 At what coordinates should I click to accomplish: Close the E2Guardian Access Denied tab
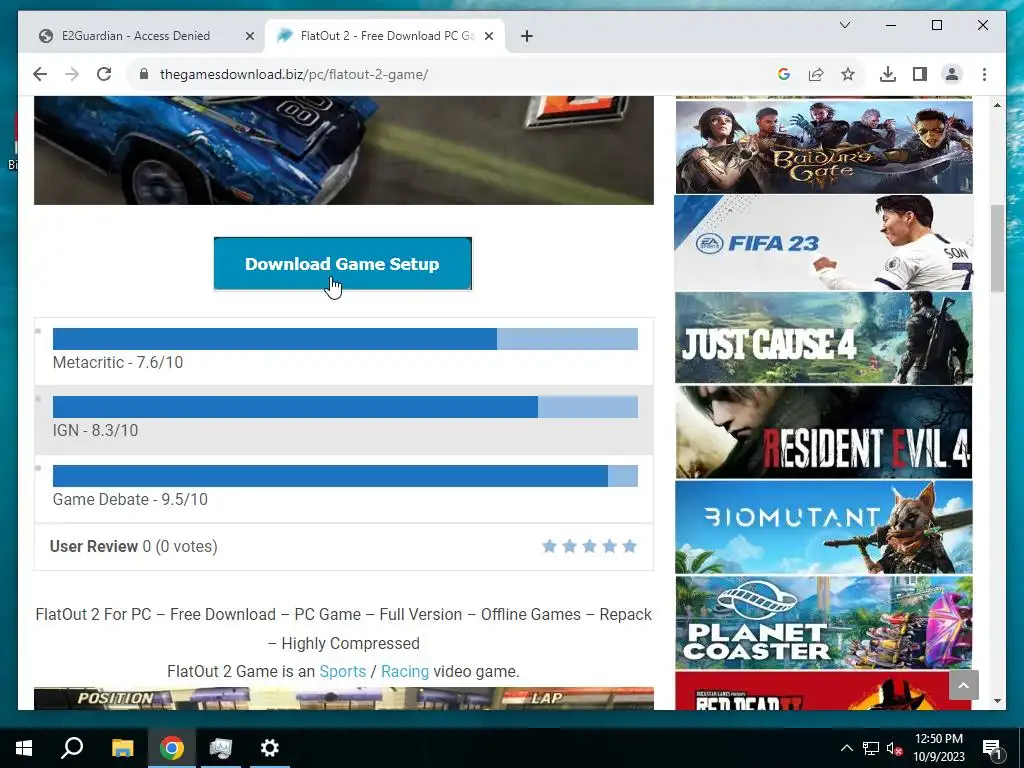click(249, 36)
